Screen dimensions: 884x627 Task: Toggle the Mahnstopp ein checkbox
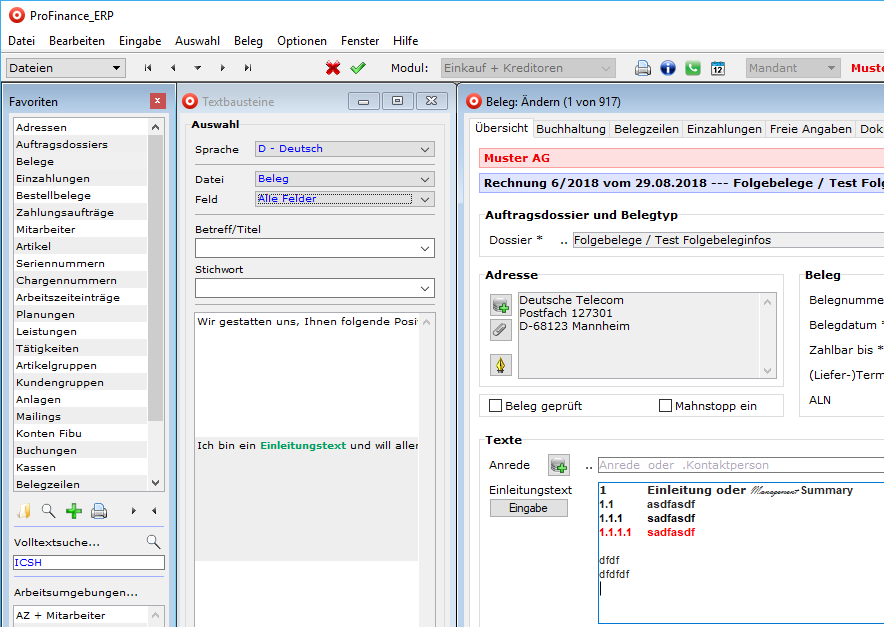pyautogui.click(x=666, y=406)
